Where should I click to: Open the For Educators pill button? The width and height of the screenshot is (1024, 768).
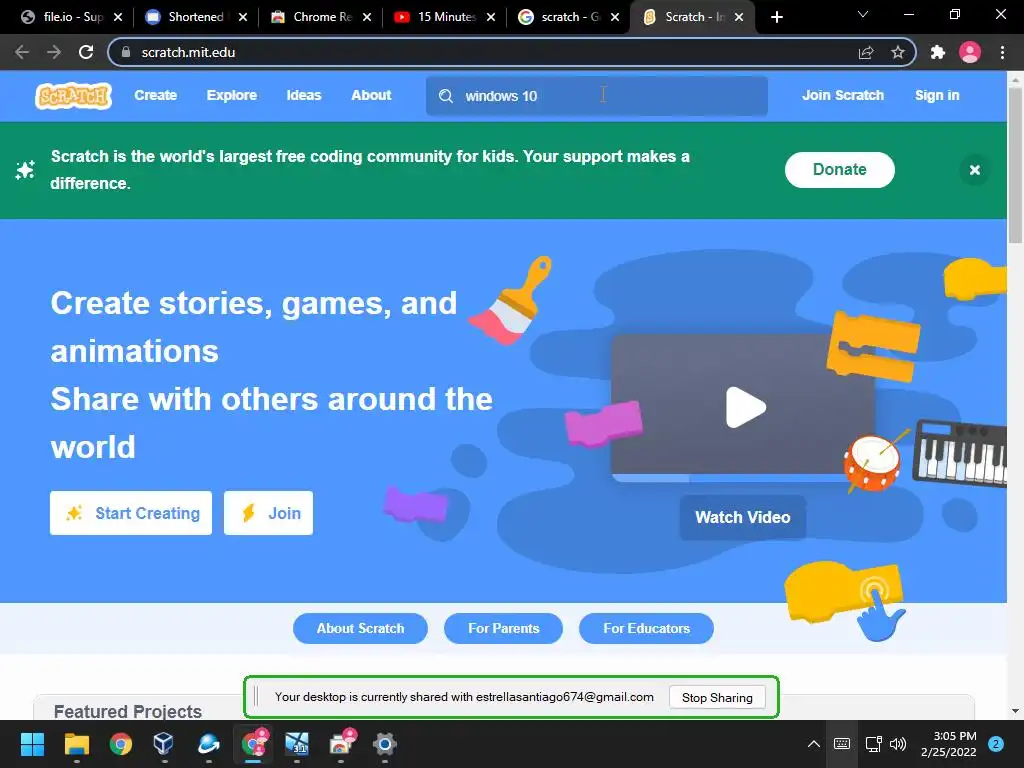[x=646, y=628]
